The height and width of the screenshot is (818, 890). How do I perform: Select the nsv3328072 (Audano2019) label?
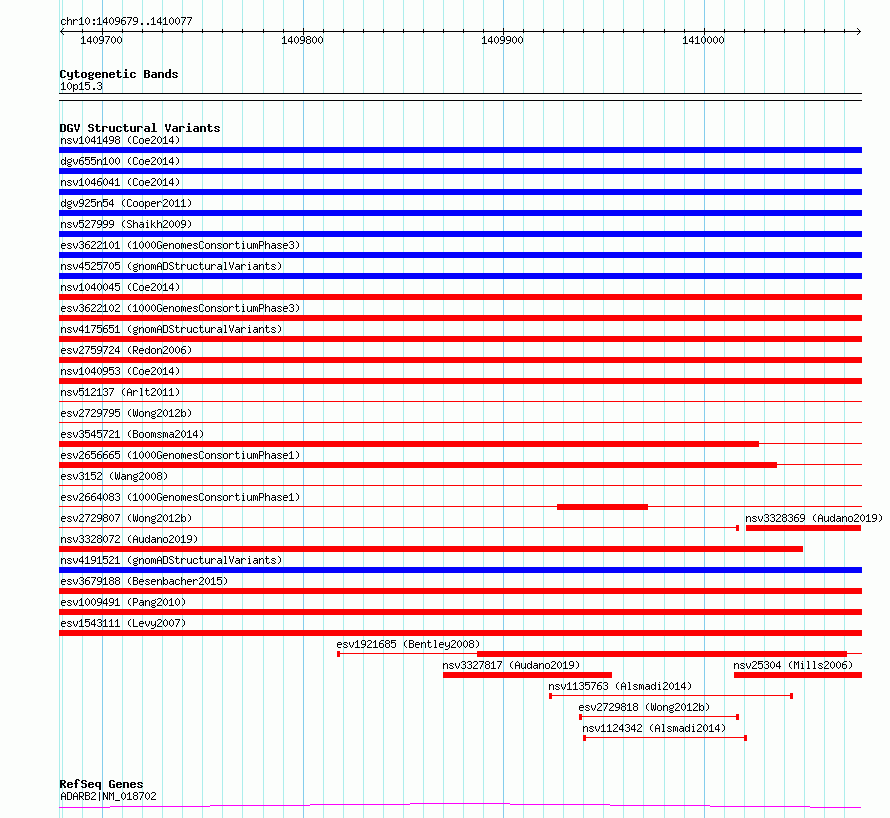tap(129, 539)
